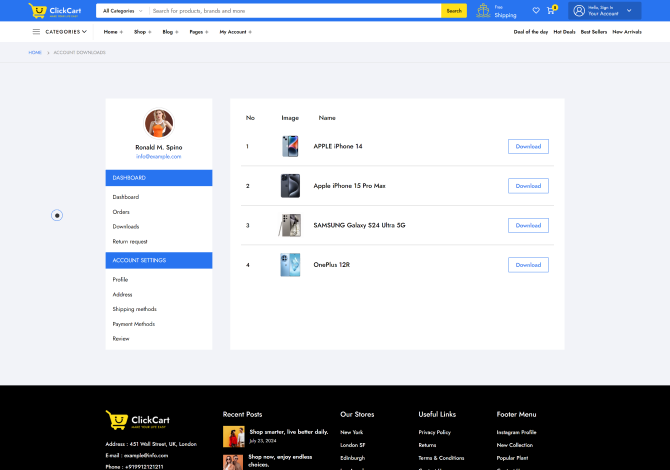
Task: Go to Hot Deals page
Action: coord(563,32)
